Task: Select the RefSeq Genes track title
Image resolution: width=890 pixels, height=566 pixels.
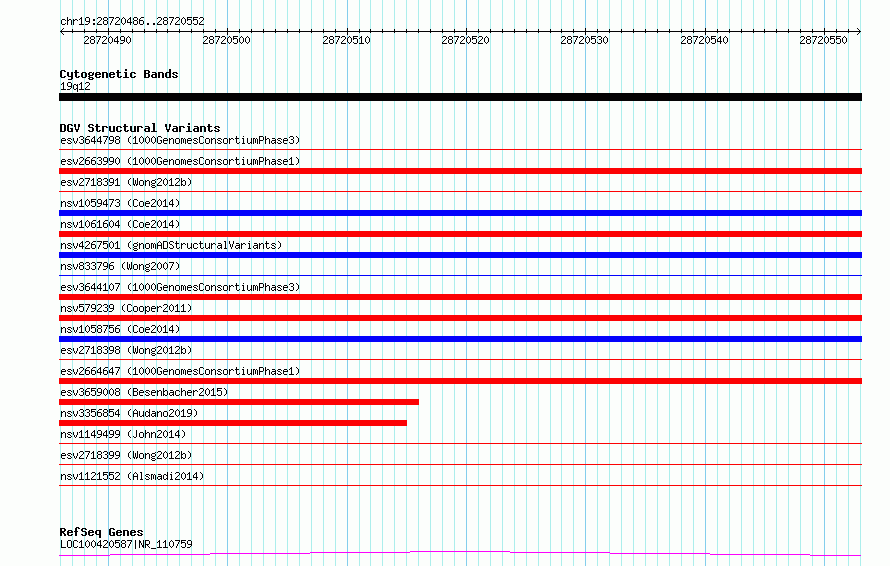Action: pos(102,533)
